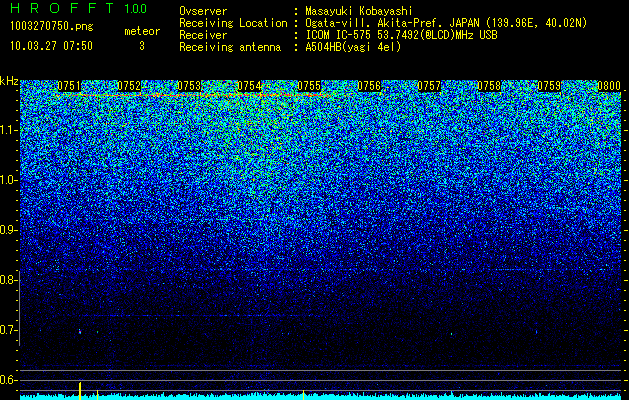Click the bright meteor echo near 0751
Screen dimensions: 629x400
[x=80, y=332]
